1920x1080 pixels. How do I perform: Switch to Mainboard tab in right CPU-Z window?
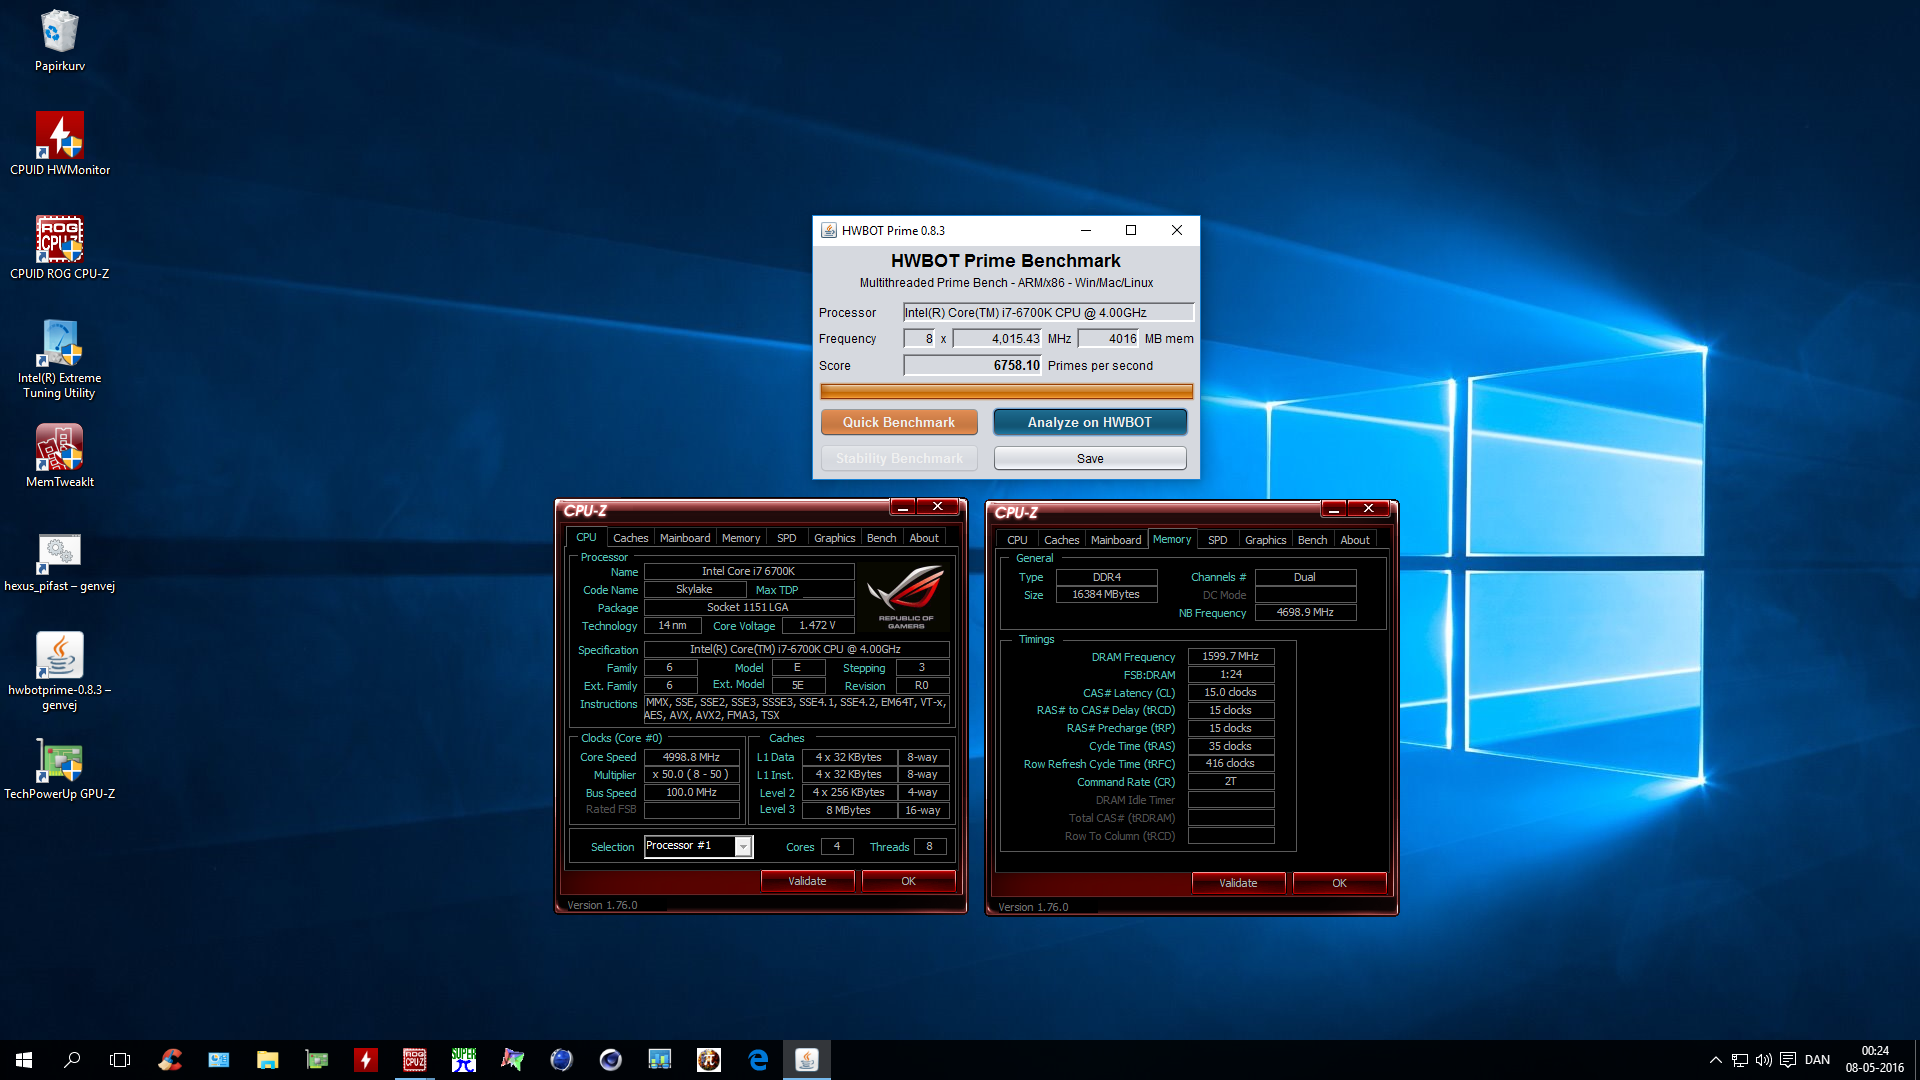click(1116, 540)
